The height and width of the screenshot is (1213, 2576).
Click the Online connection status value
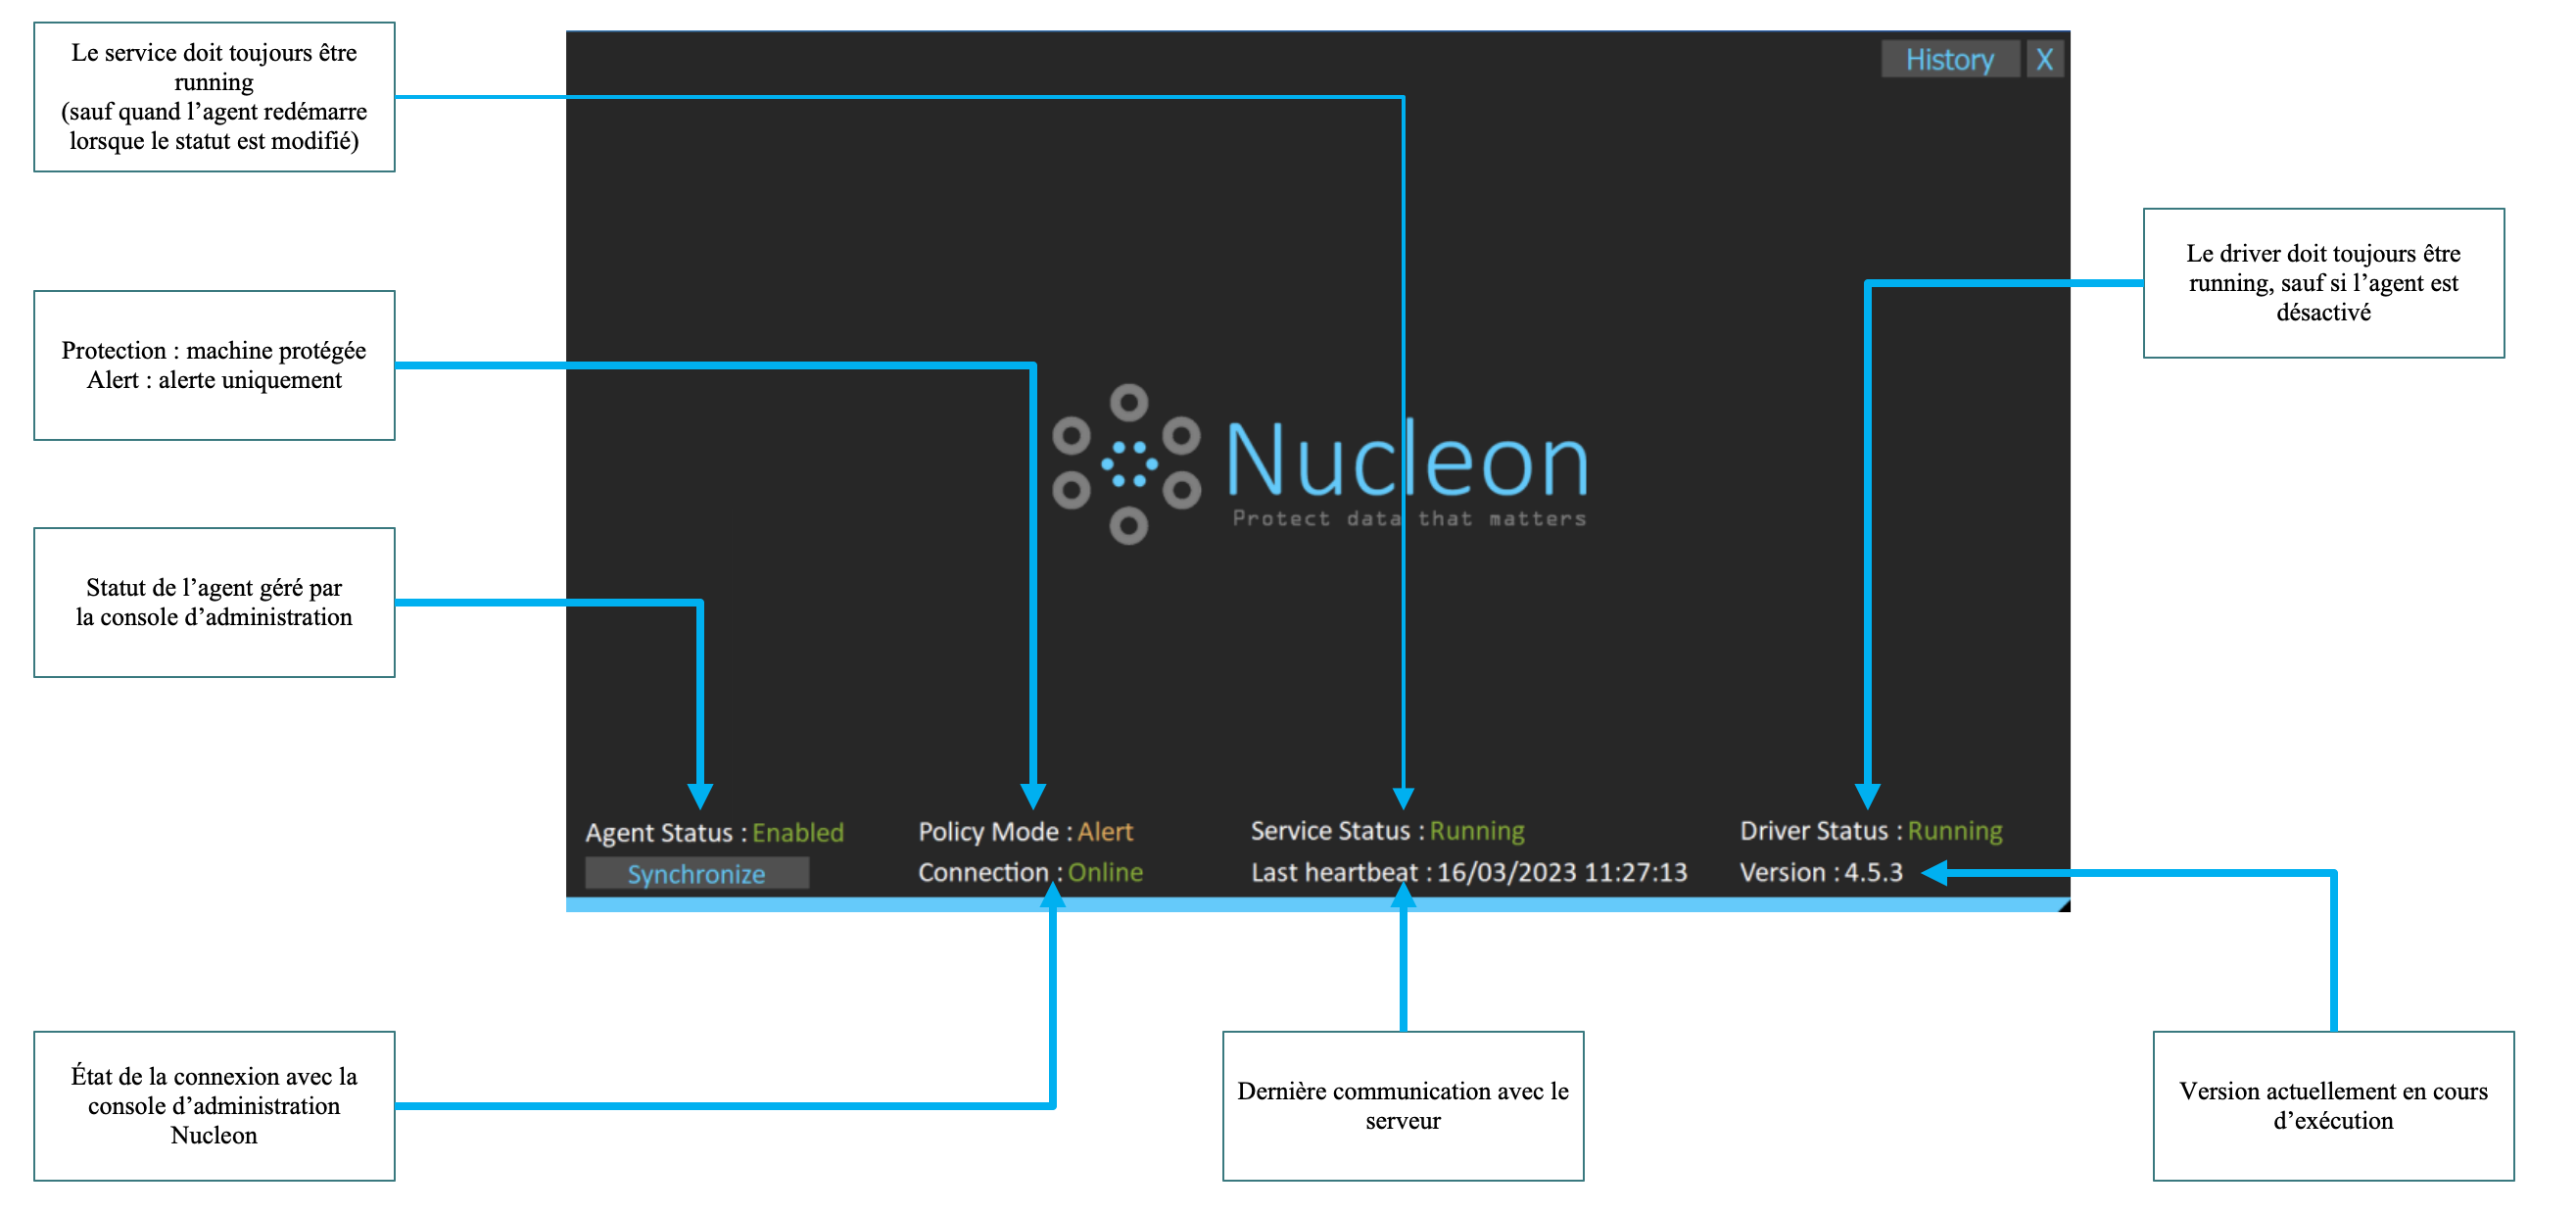pos(1105,872)
